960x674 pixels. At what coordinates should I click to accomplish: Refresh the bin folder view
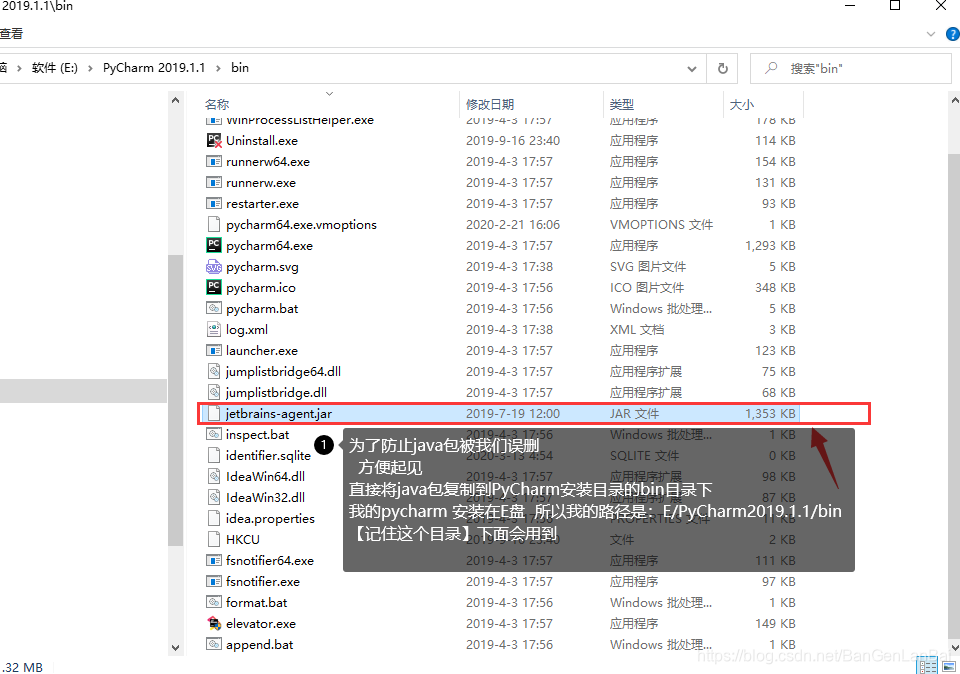722,69
